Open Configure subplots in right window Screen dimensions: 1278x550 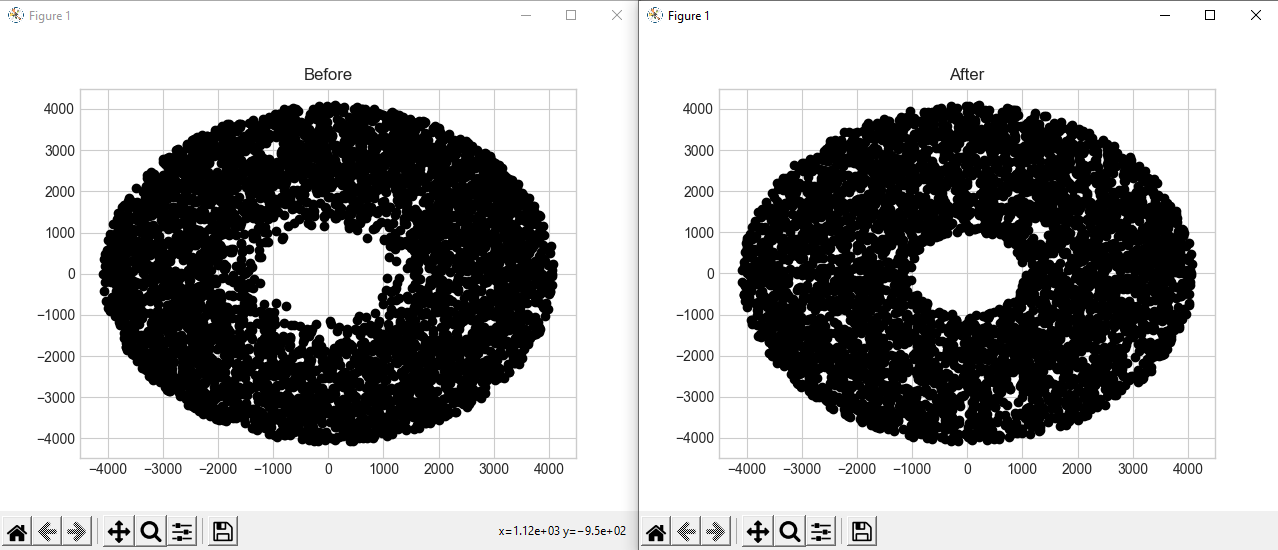pos(820,532)
